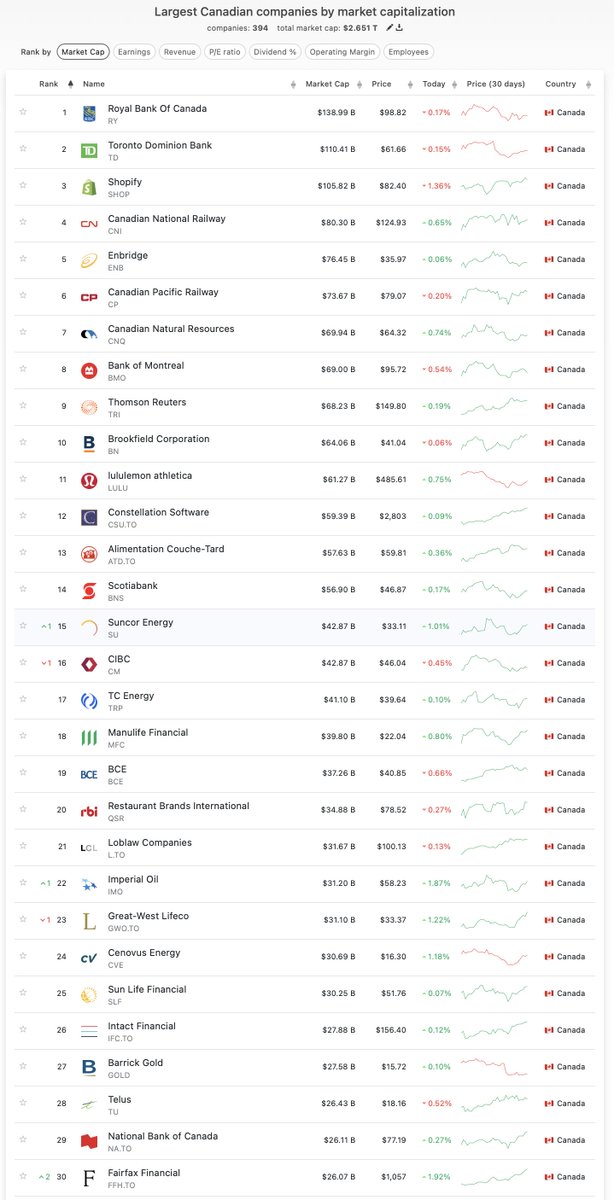Click the Brookfield Corporation logo
614x1200 pixels.
coord(88,443)
